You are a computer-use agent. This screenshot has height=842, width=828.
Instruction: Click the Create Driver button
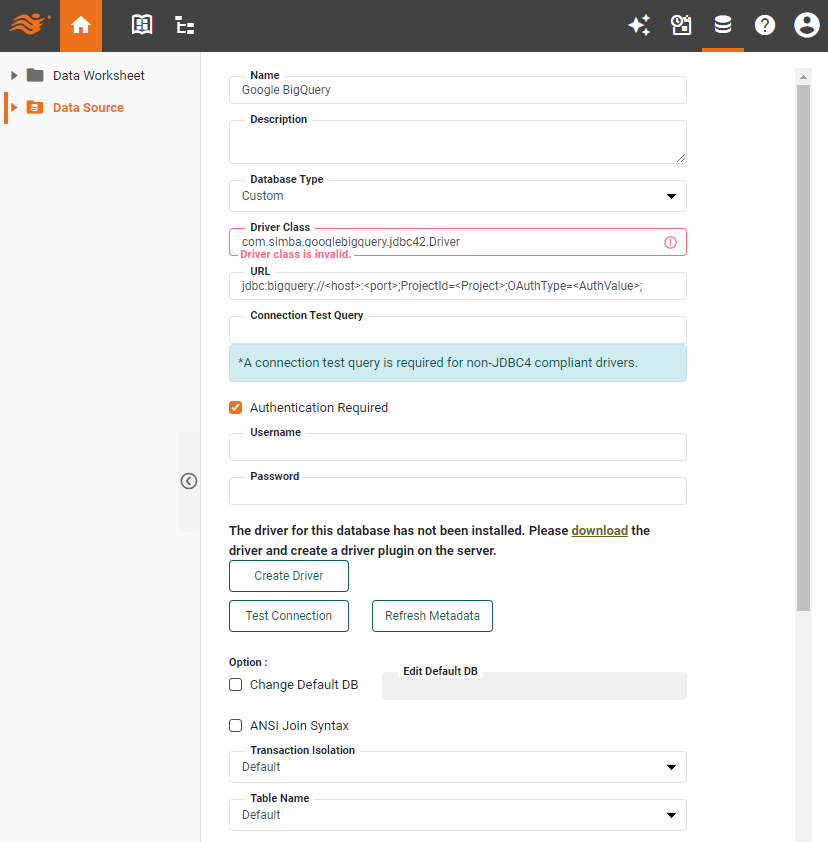click(288, 576)
